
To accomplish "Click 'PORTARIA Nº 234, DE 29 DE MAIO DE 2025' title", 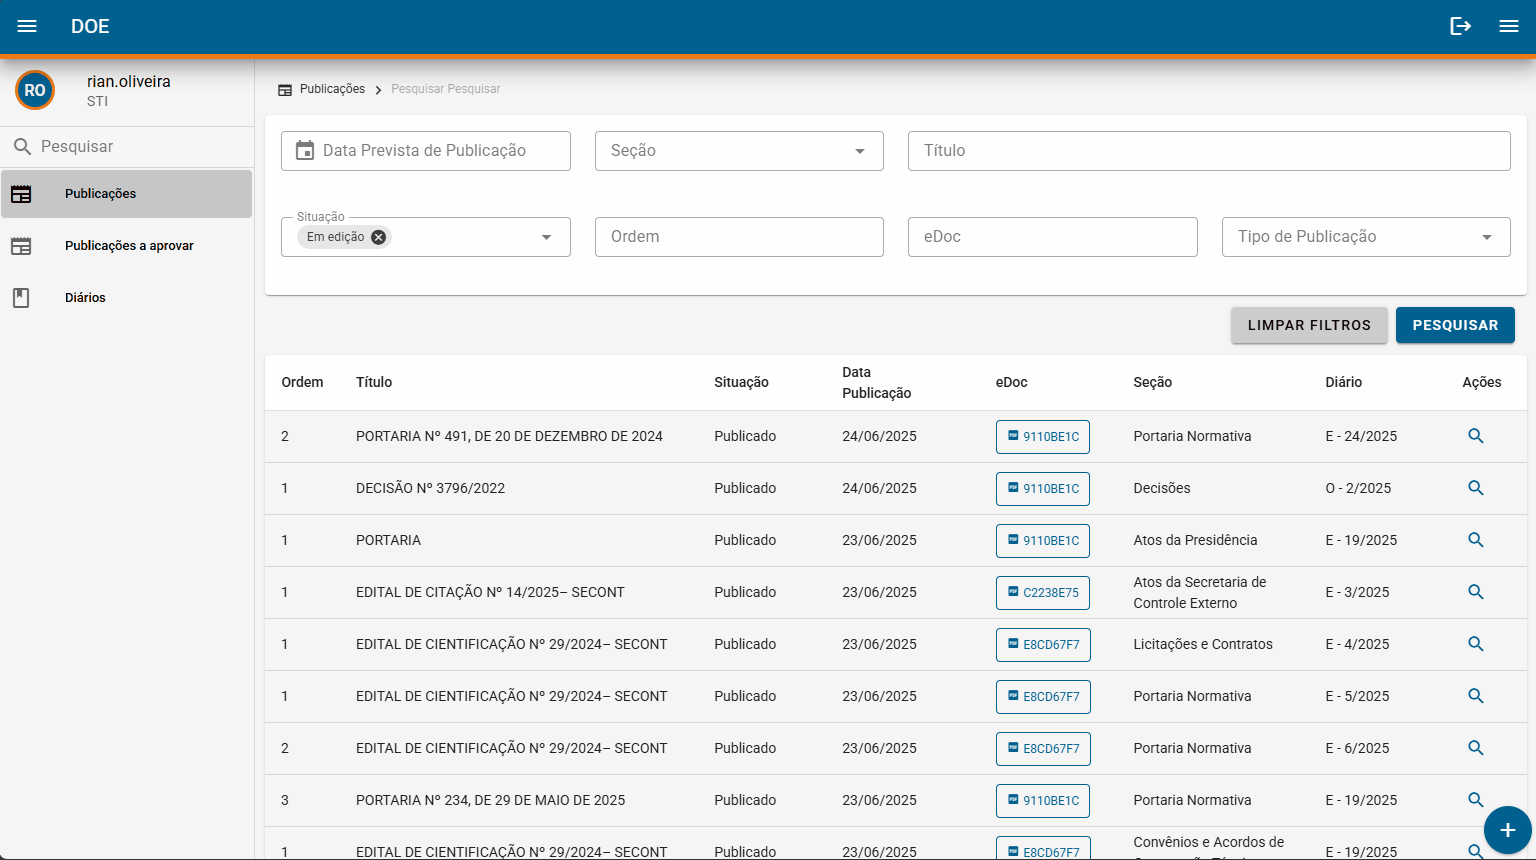I will [x=490, y=800].
